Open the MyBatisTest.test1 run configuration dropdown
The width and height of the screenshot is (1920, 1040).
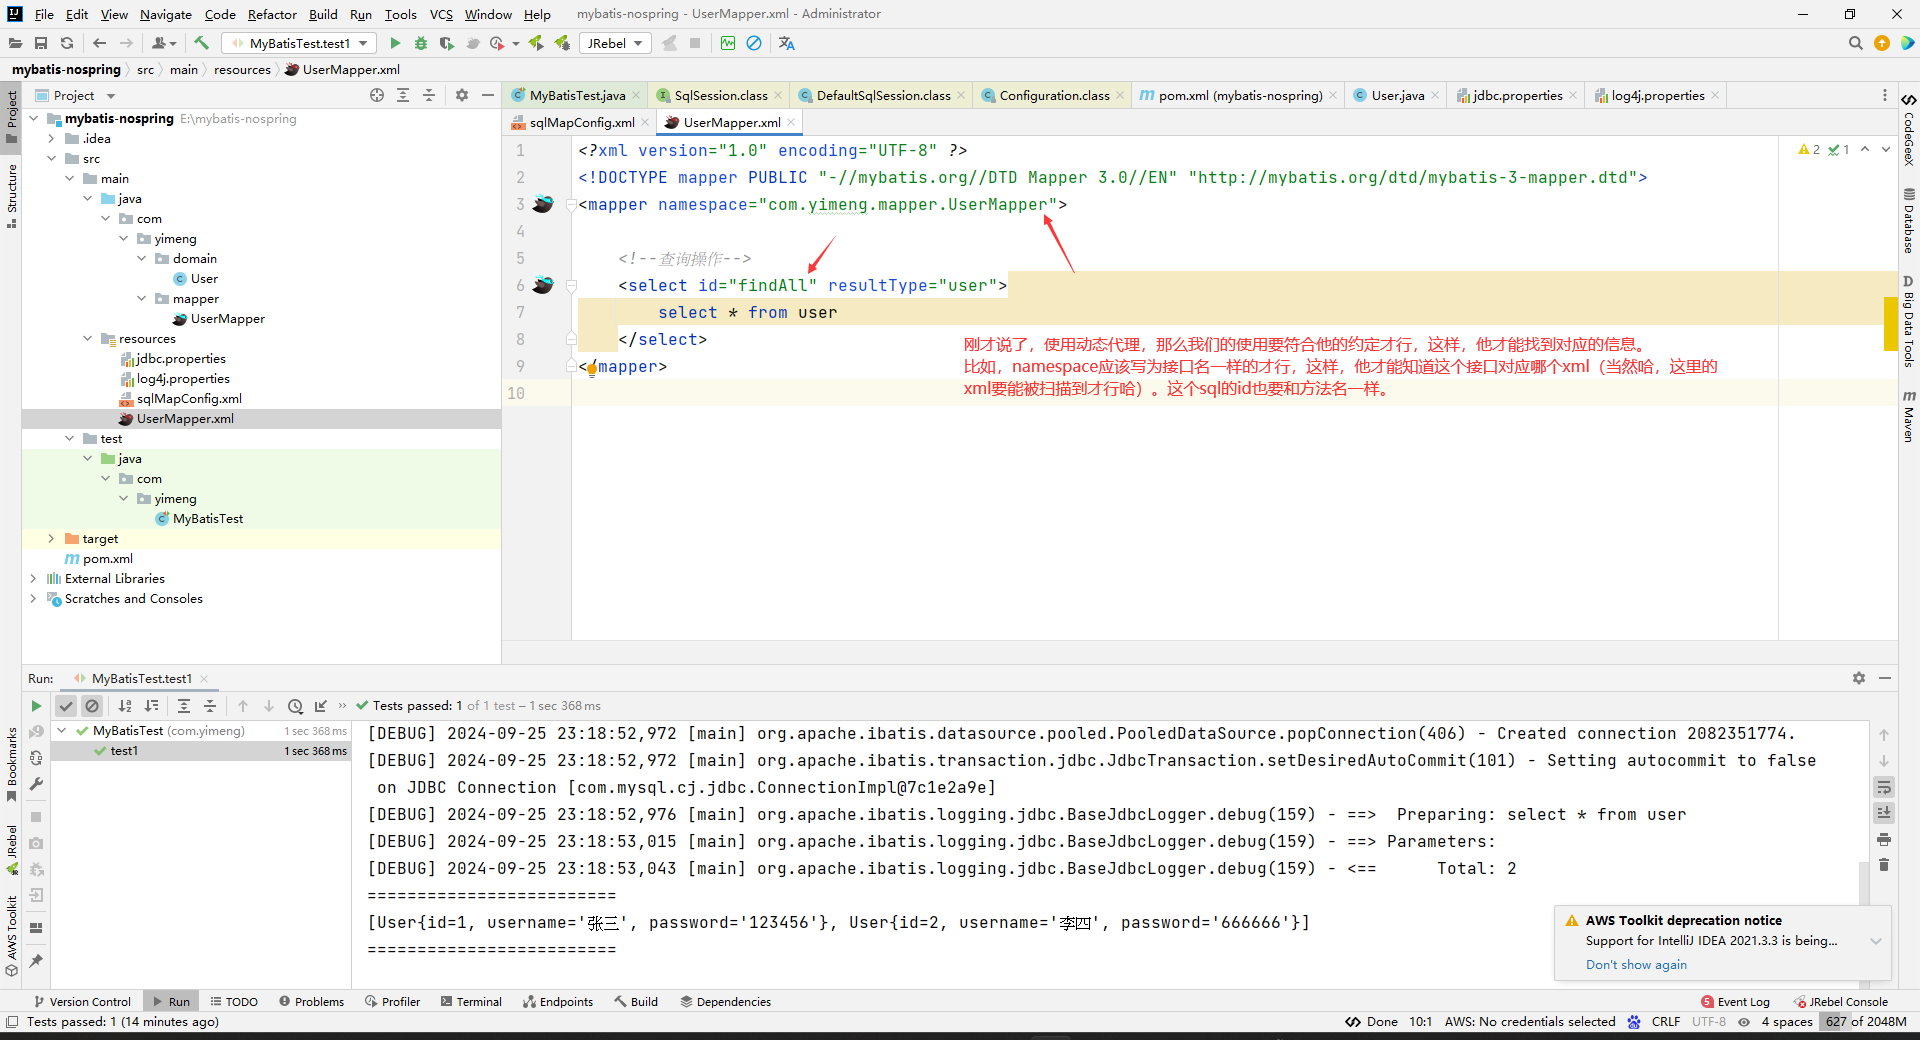tap(300, 43)
